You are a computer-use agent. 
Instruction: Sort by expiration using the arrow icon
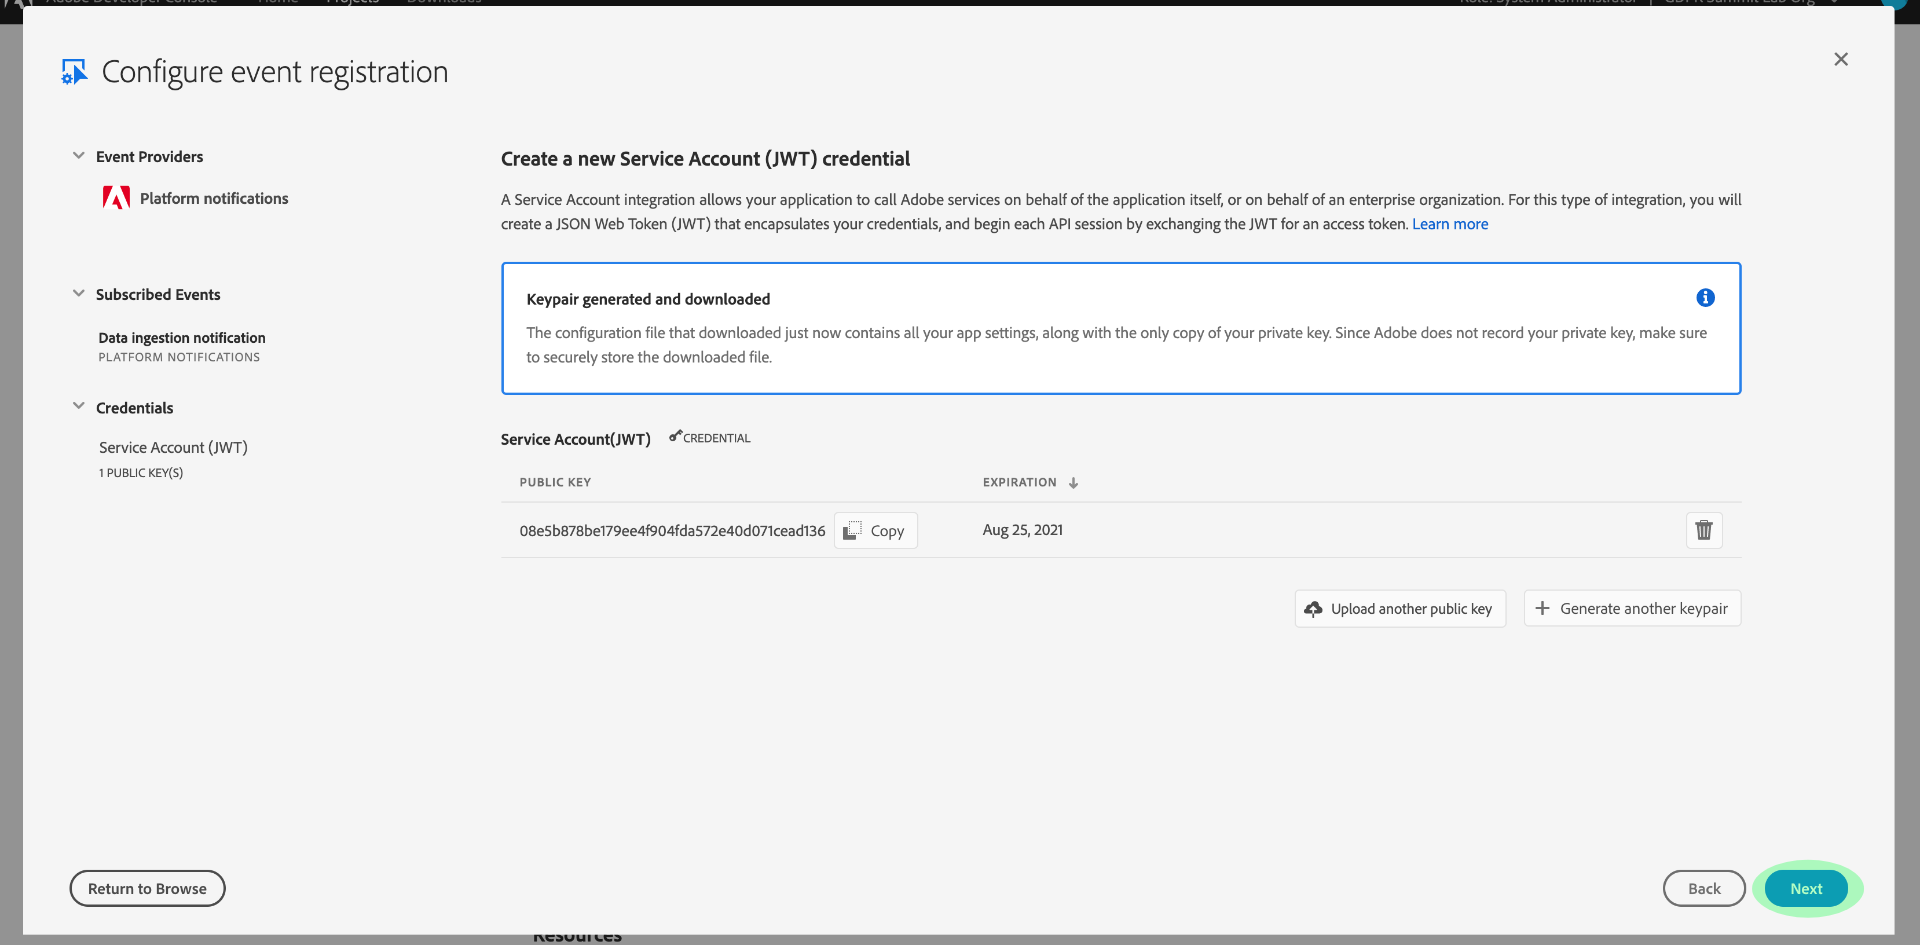click(x=1073, y=483)
